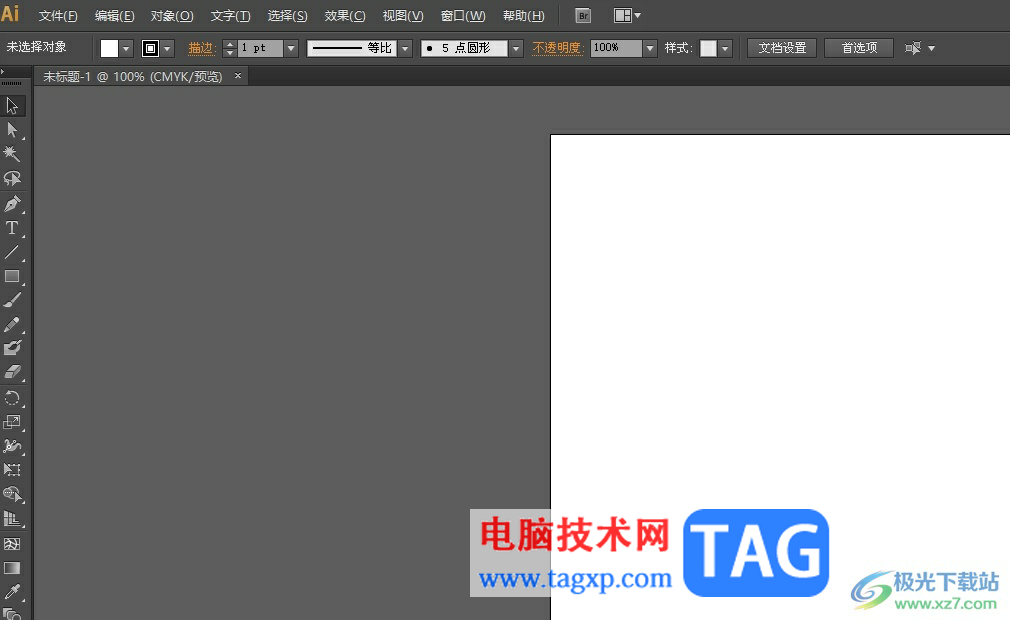Select the Mesh tool
1010x620 pixels.
12,544
